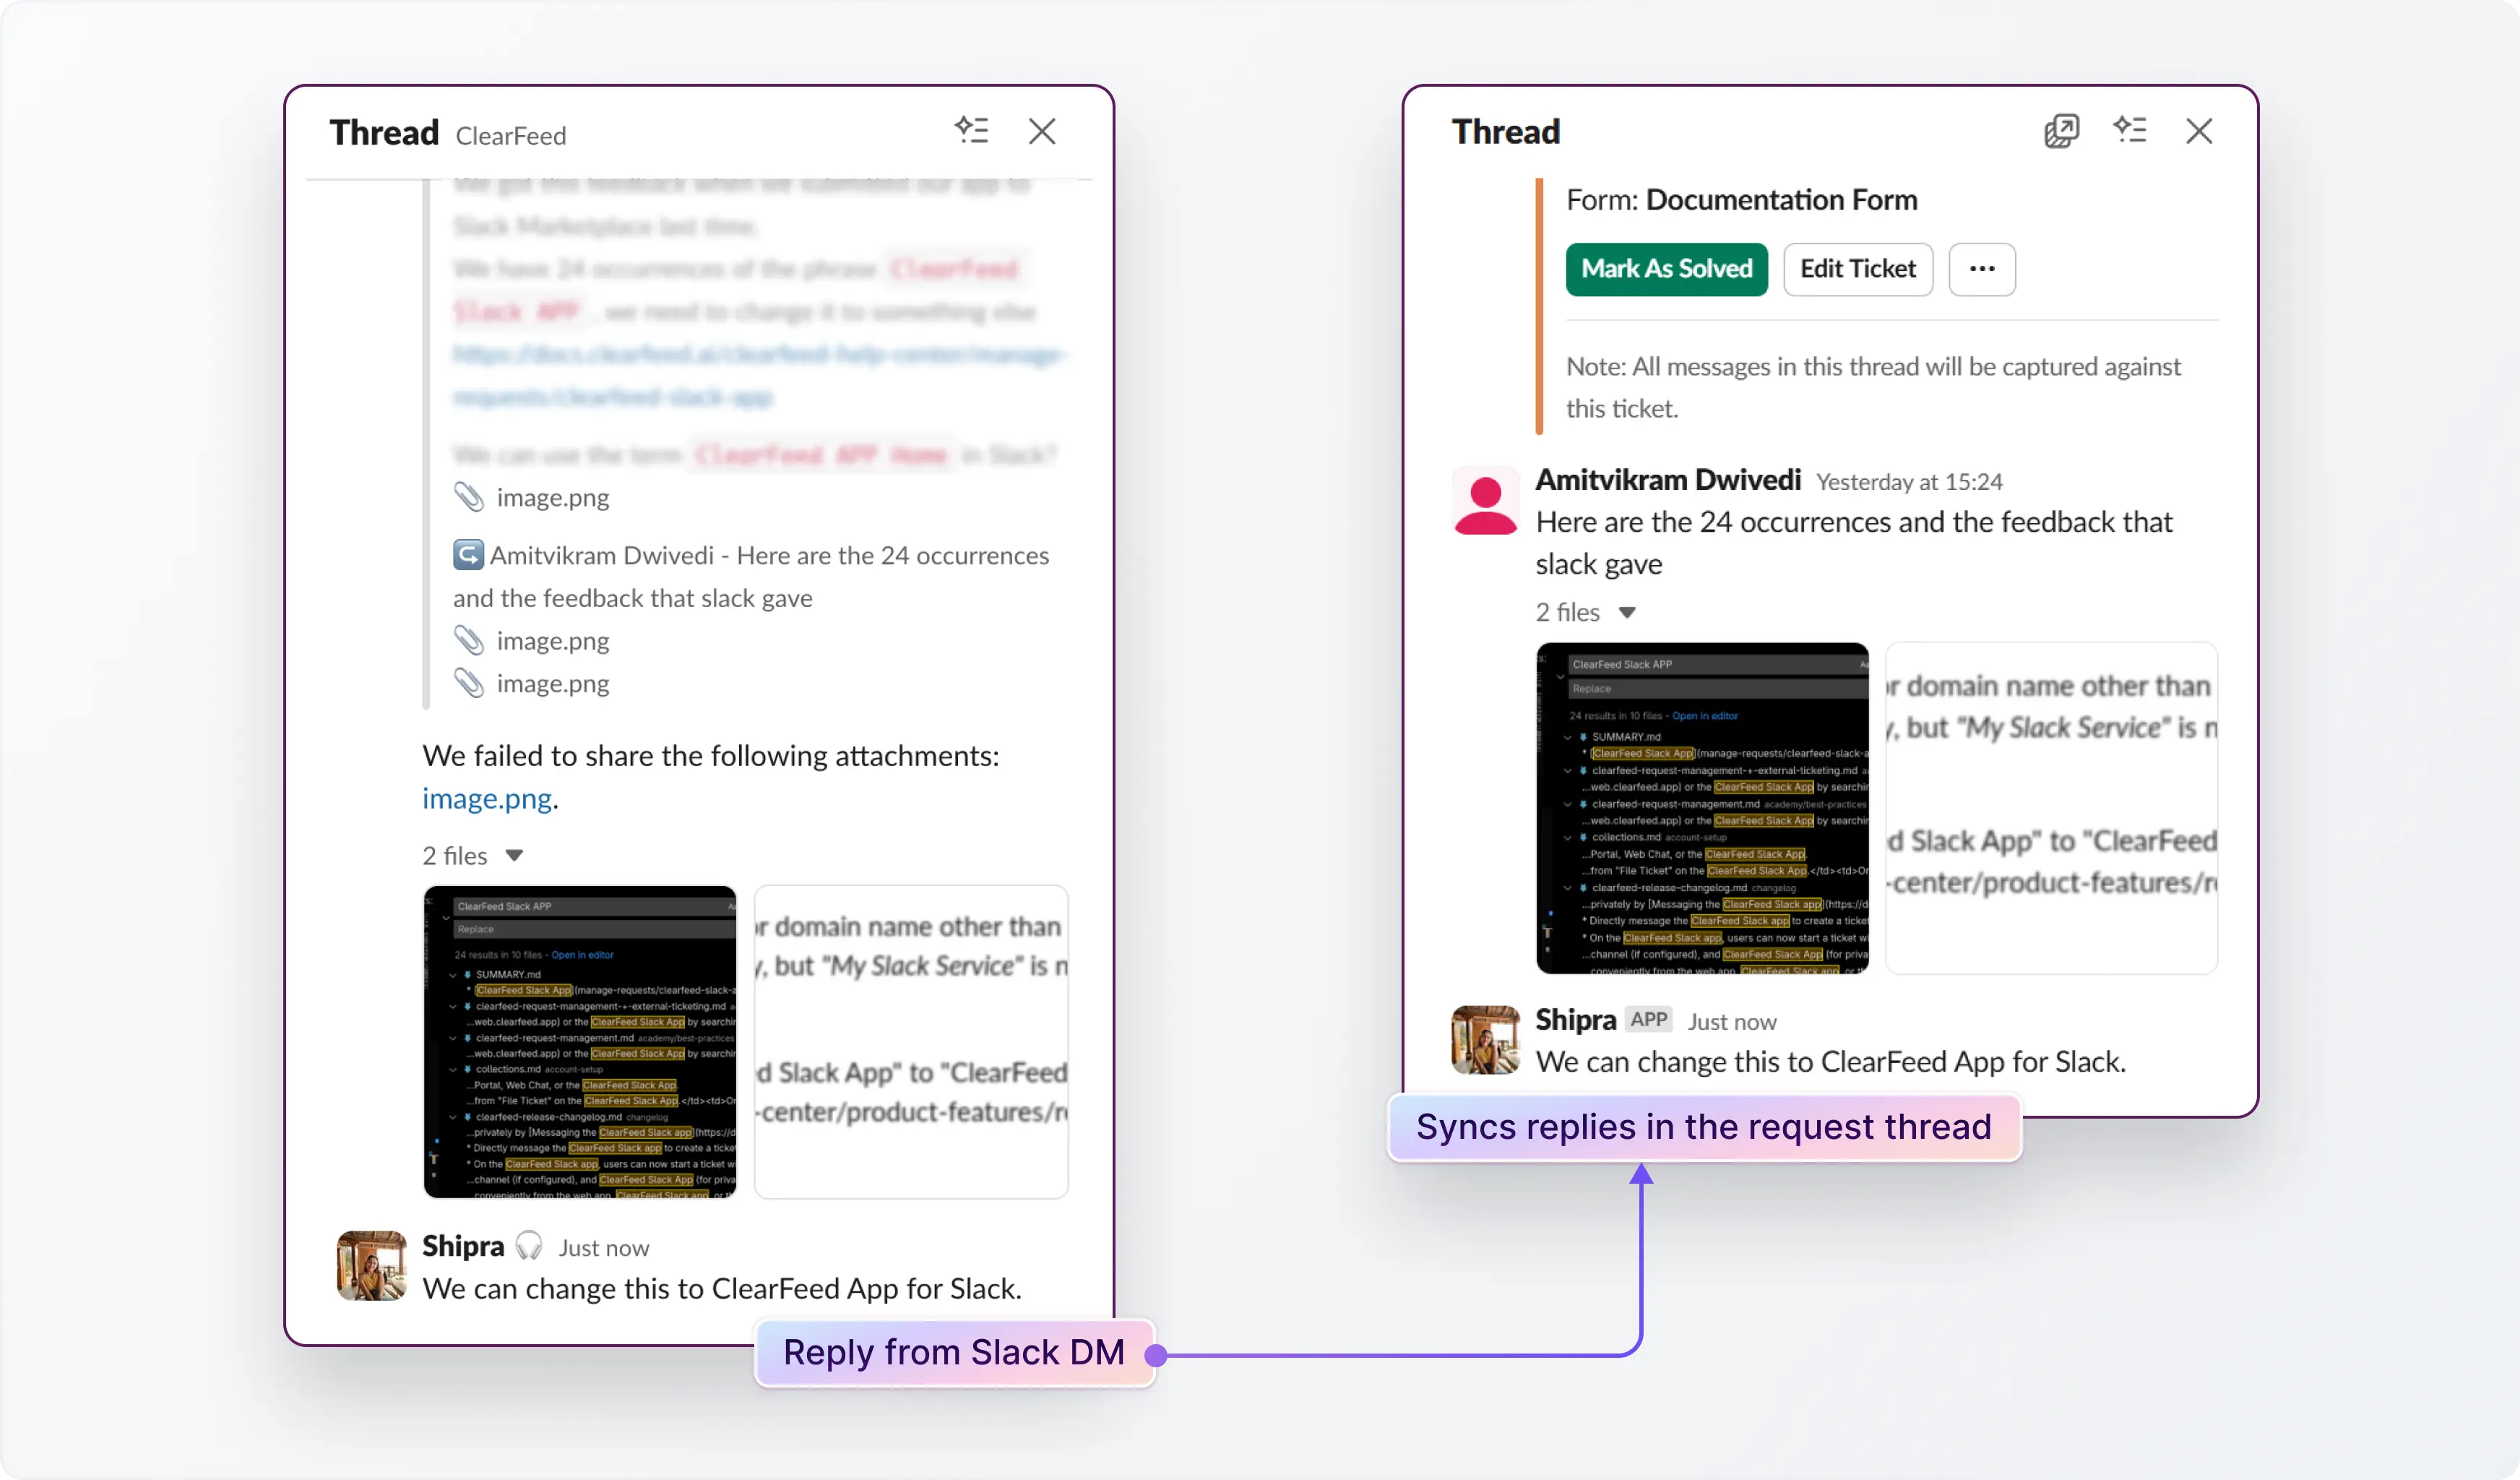
Task: Click Amitvikram Dwivedi's pink avatar
Action: [1485, 500]
